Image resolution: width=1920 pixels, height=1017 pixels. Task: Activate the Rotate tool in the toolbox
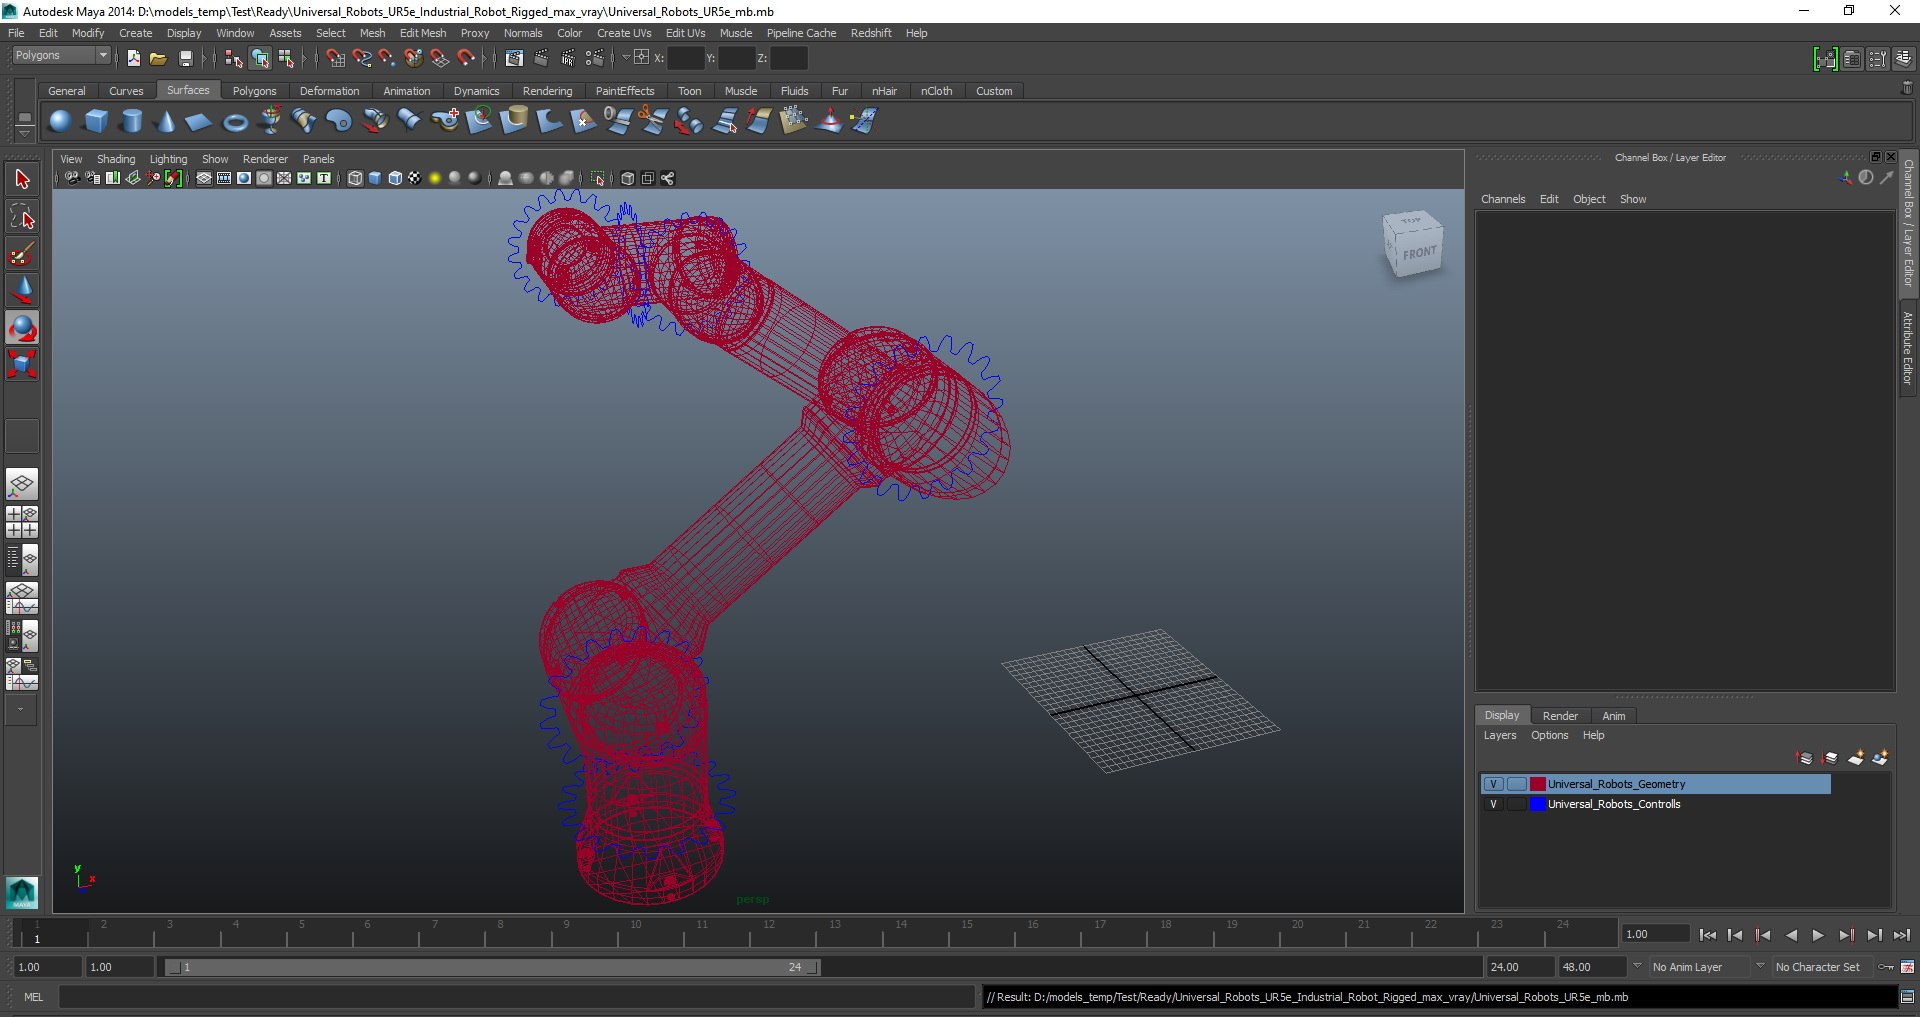[x=22, y=328]
